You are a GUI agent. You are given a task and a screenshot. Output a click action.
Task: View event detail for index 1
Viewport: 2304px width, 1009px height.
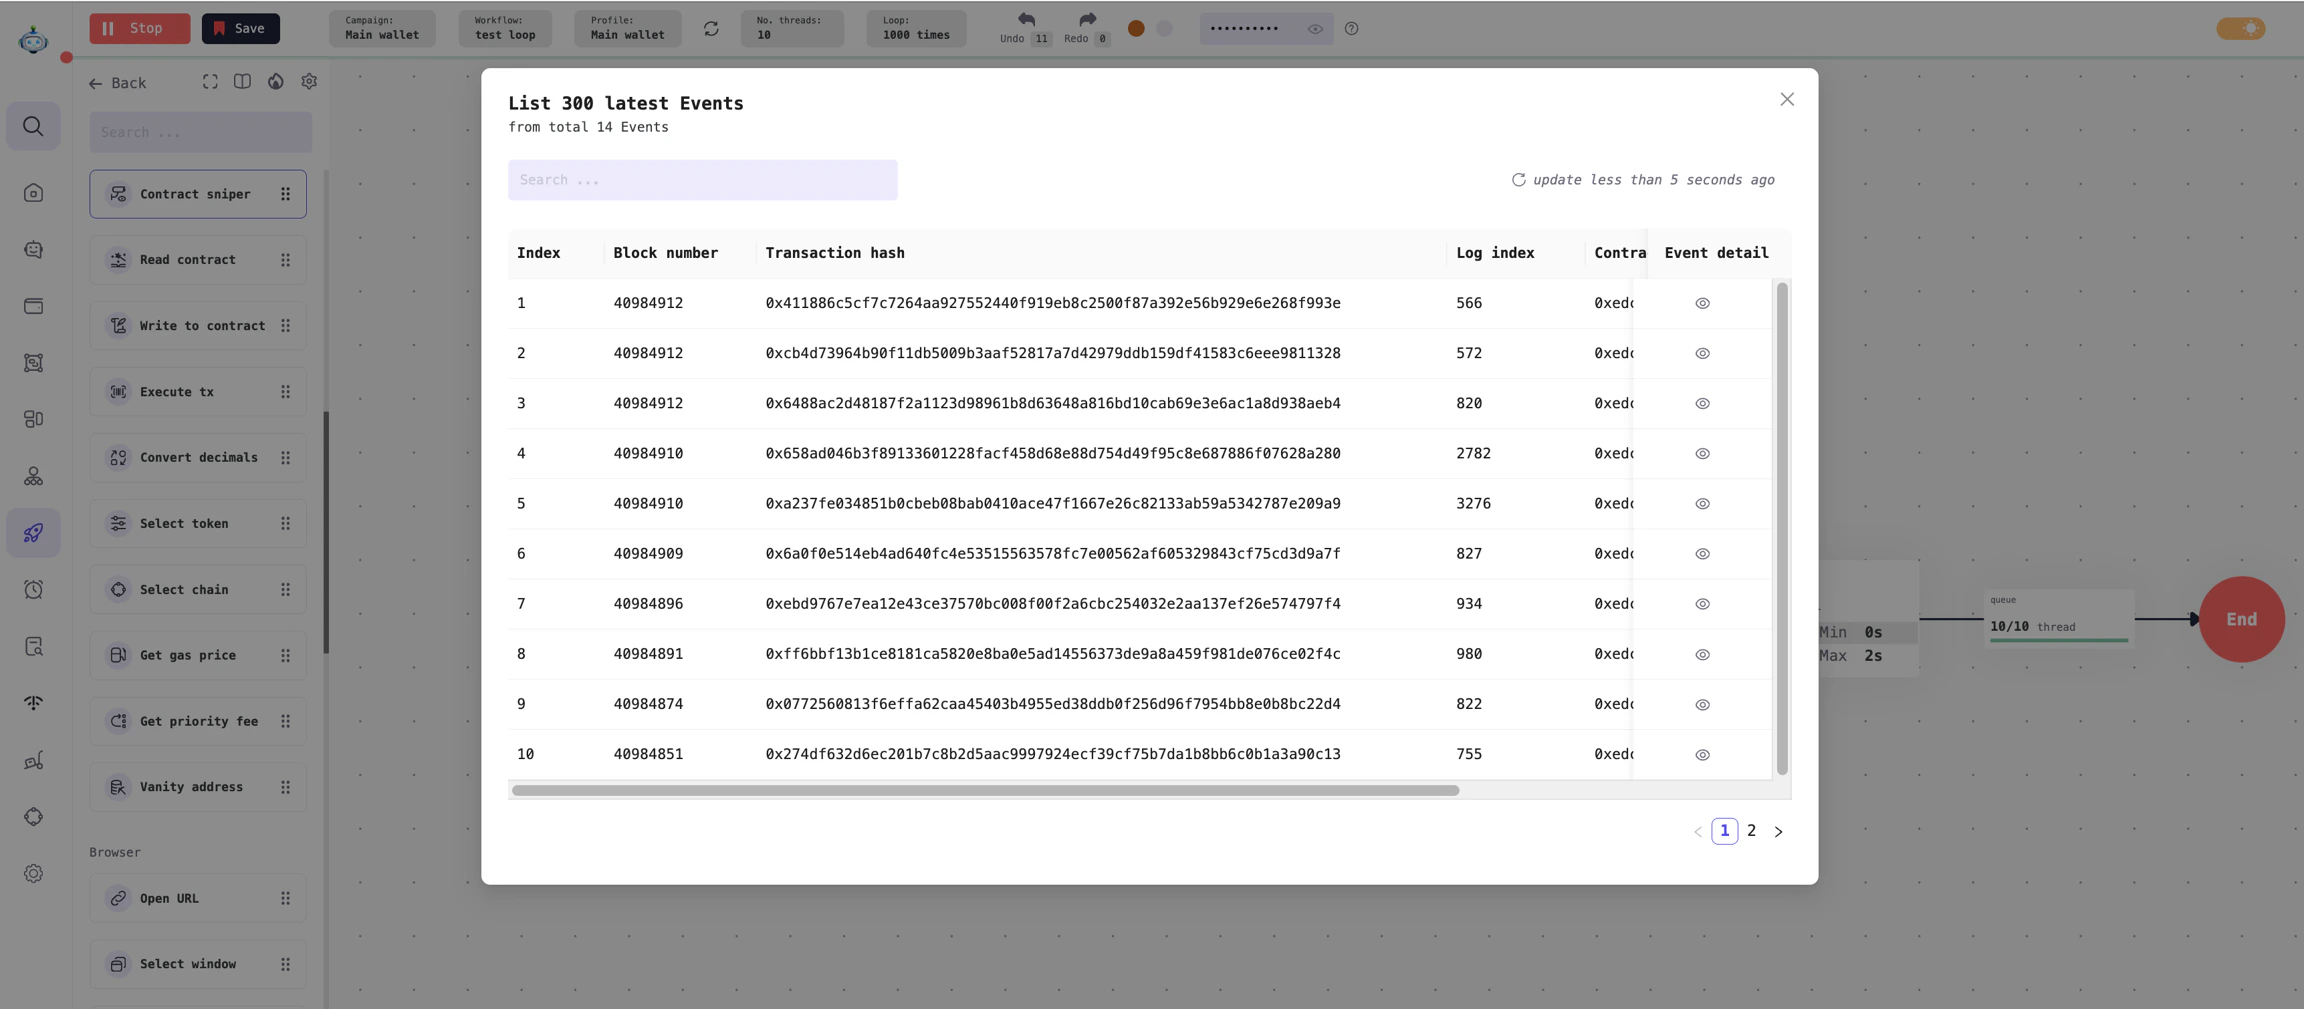tap(1702, 303)
